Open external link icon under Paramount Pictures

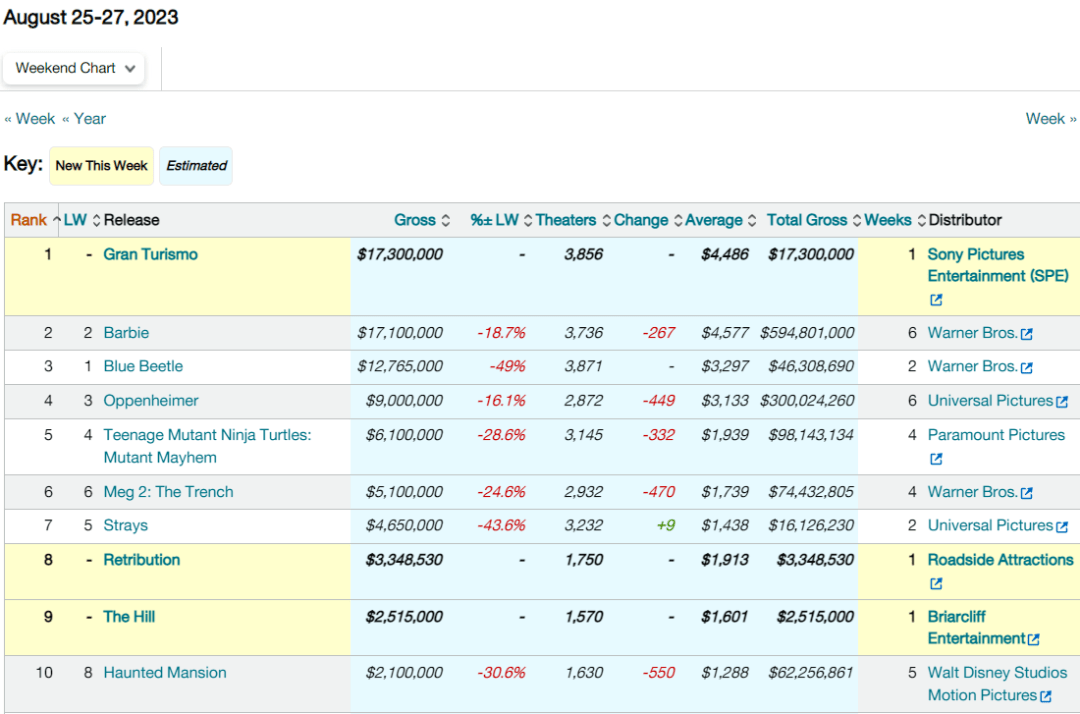936,459
